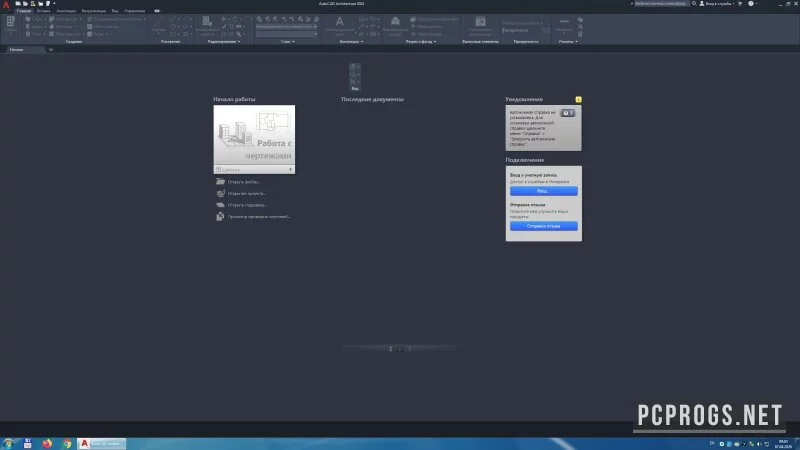Click the magnifier search icon in title bar

coord(694,4)
